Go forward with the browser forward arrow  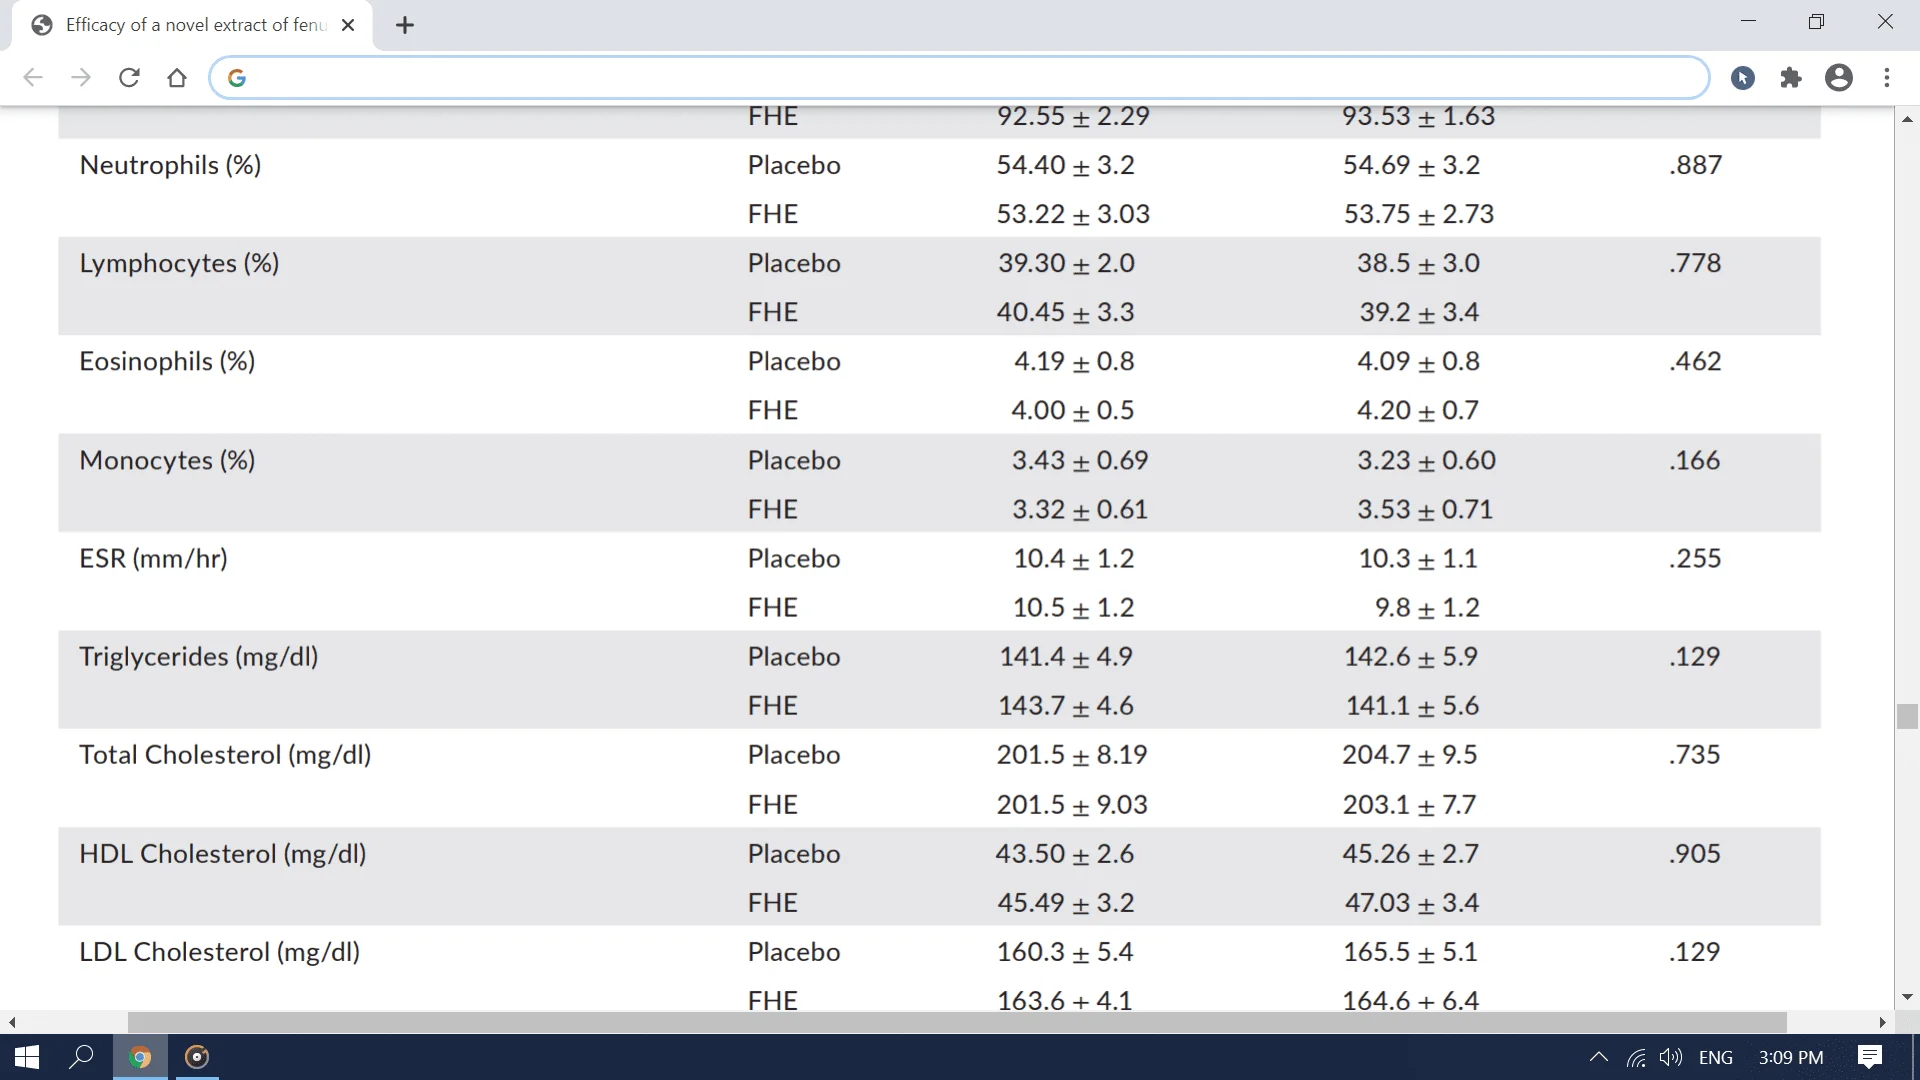point(81,78)
